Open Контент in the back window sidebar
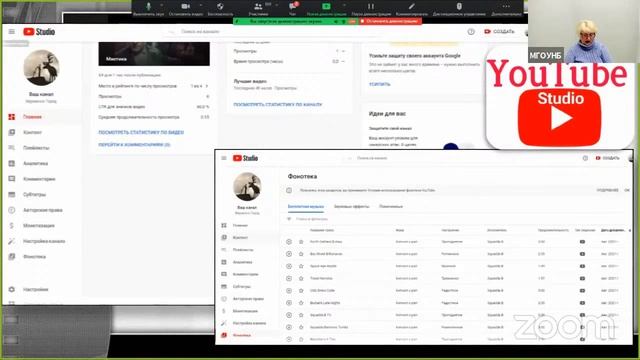The width and height of the screenshot is (640, 360). [x=33, y=132]
